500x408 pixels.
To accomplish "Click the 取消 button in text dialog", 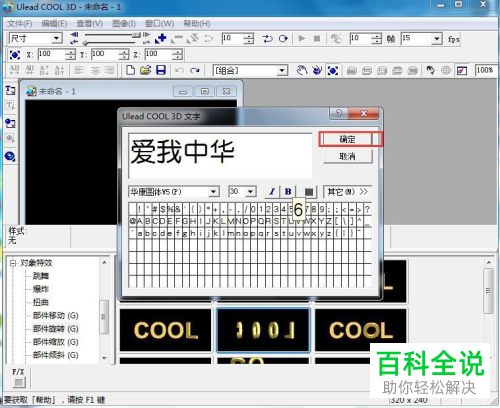I will pyautogui.click(x=347, y=156).
